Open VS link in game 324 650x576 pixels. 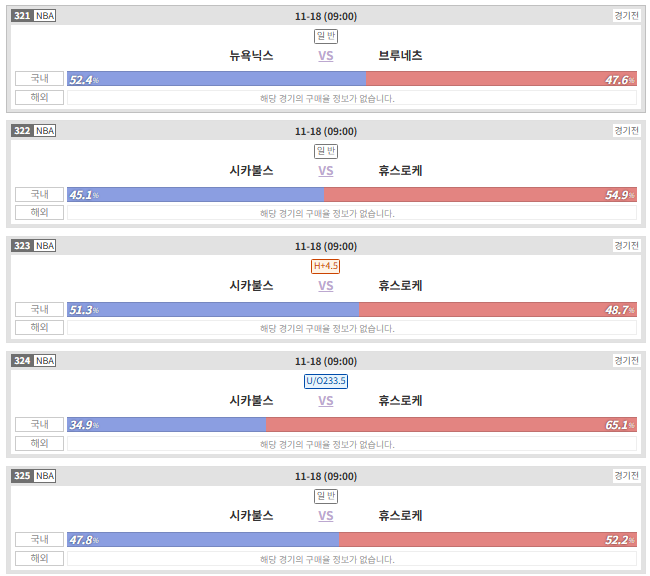(x=326, y=401)
